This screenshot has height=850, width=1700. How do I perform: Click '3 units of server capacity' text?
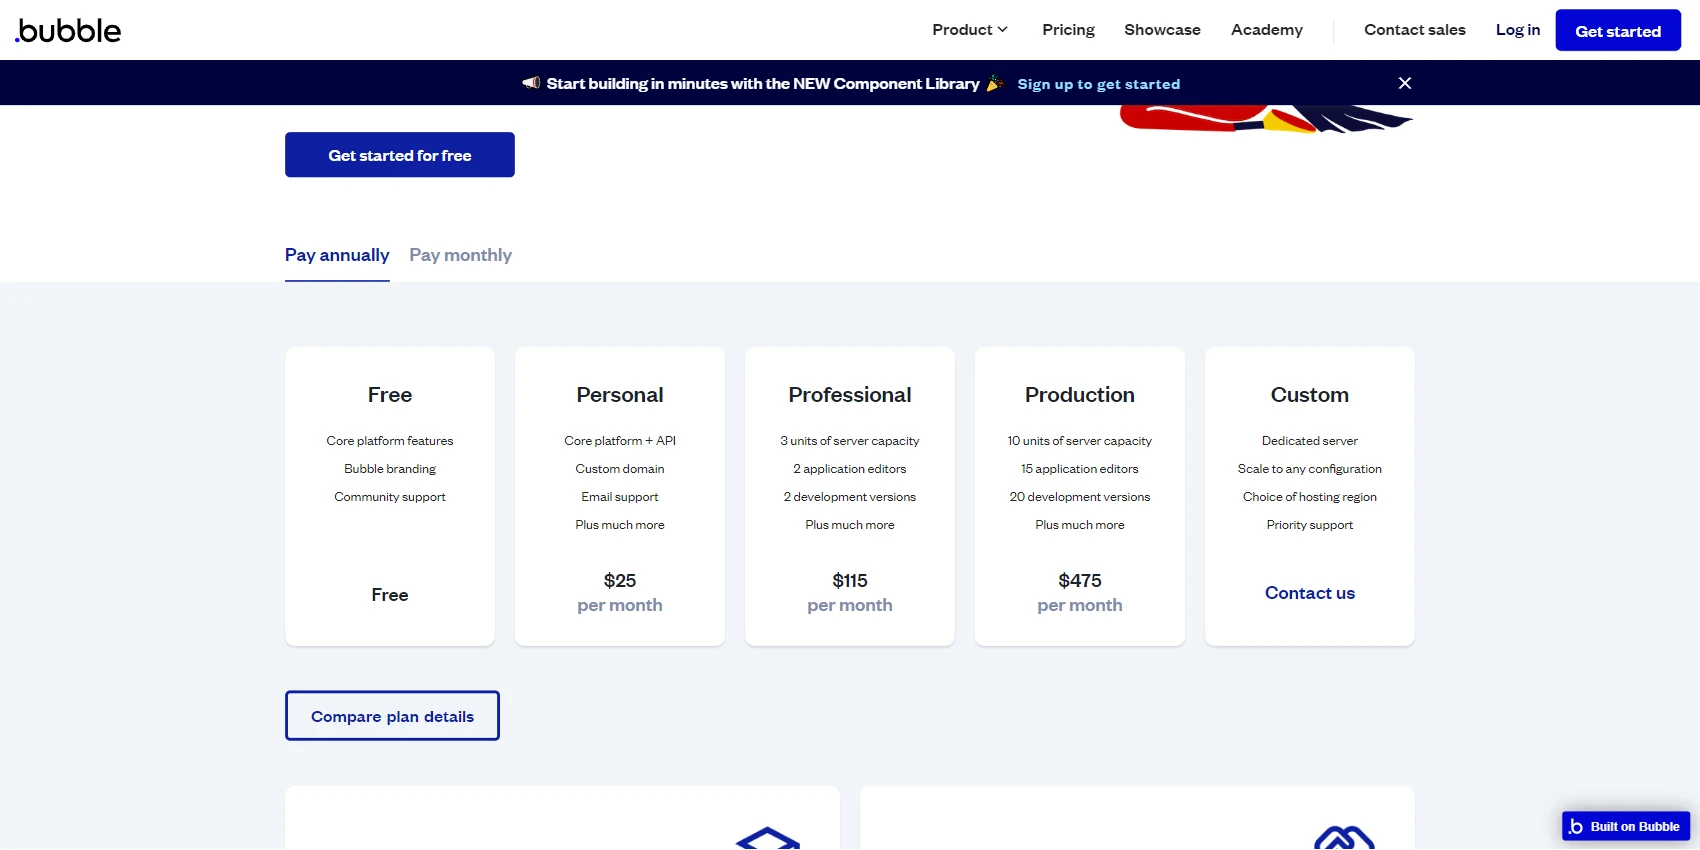(850, 441)
